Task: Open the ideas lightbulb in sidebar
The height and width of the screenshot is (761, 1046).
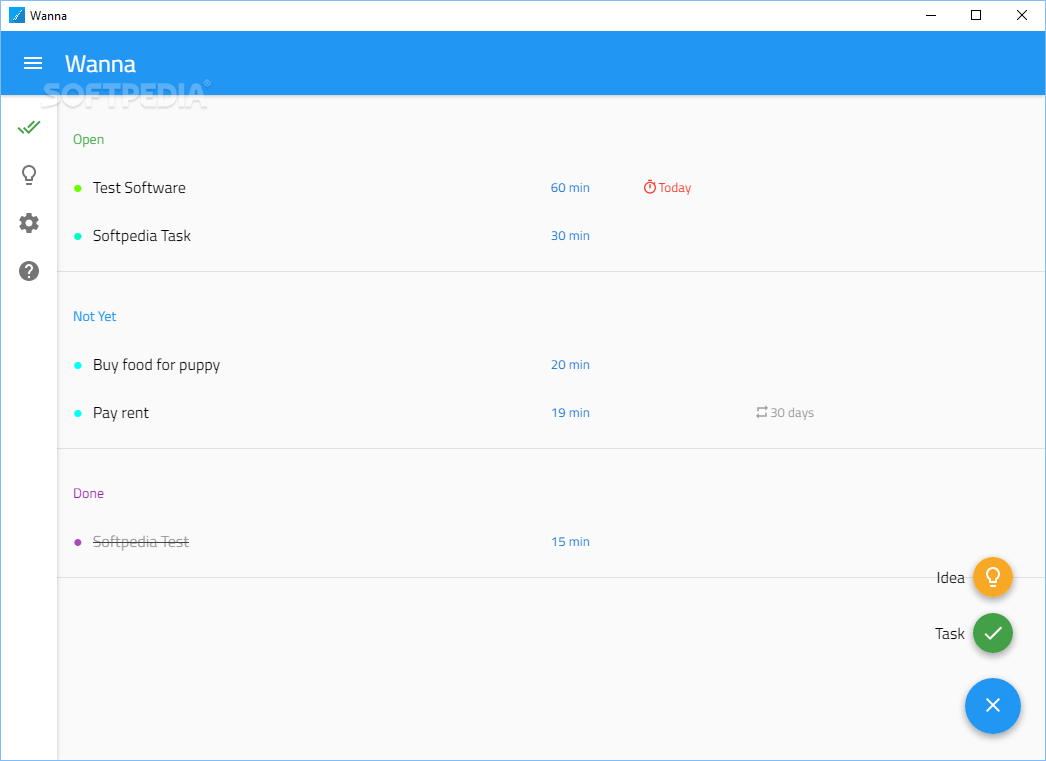Action: pos(29,175)
